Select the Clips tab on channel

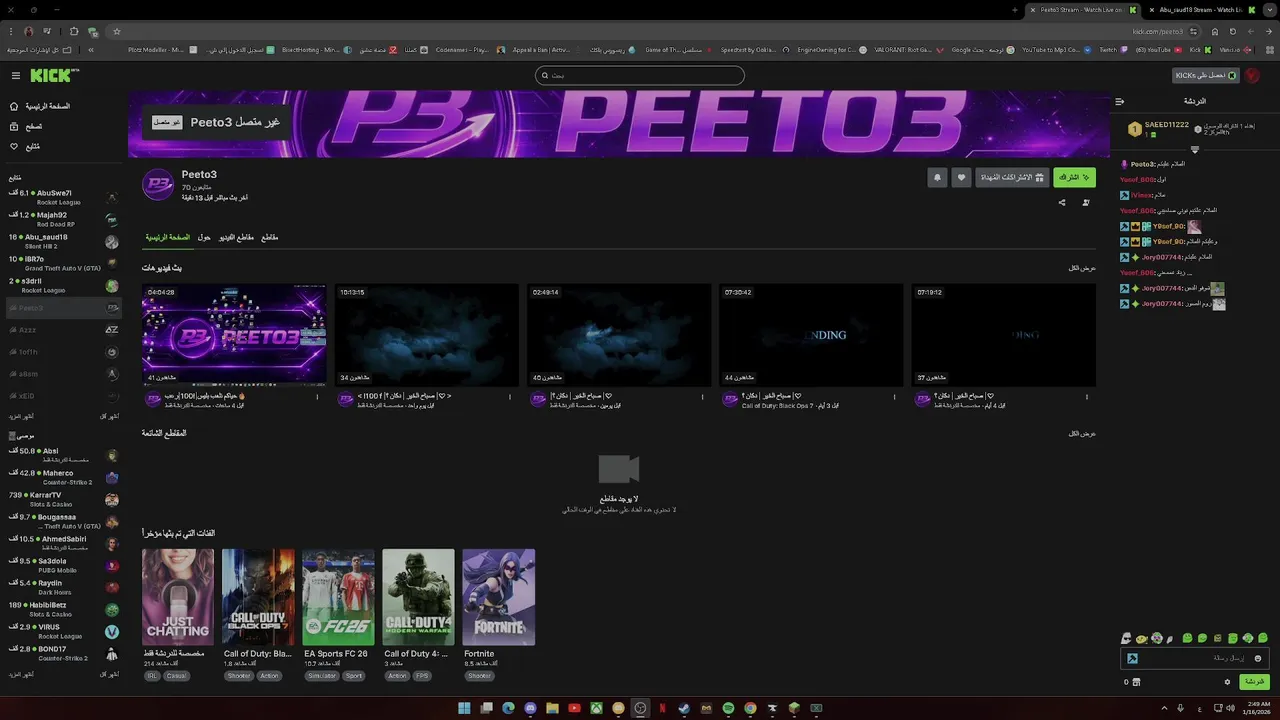(270, 238)
